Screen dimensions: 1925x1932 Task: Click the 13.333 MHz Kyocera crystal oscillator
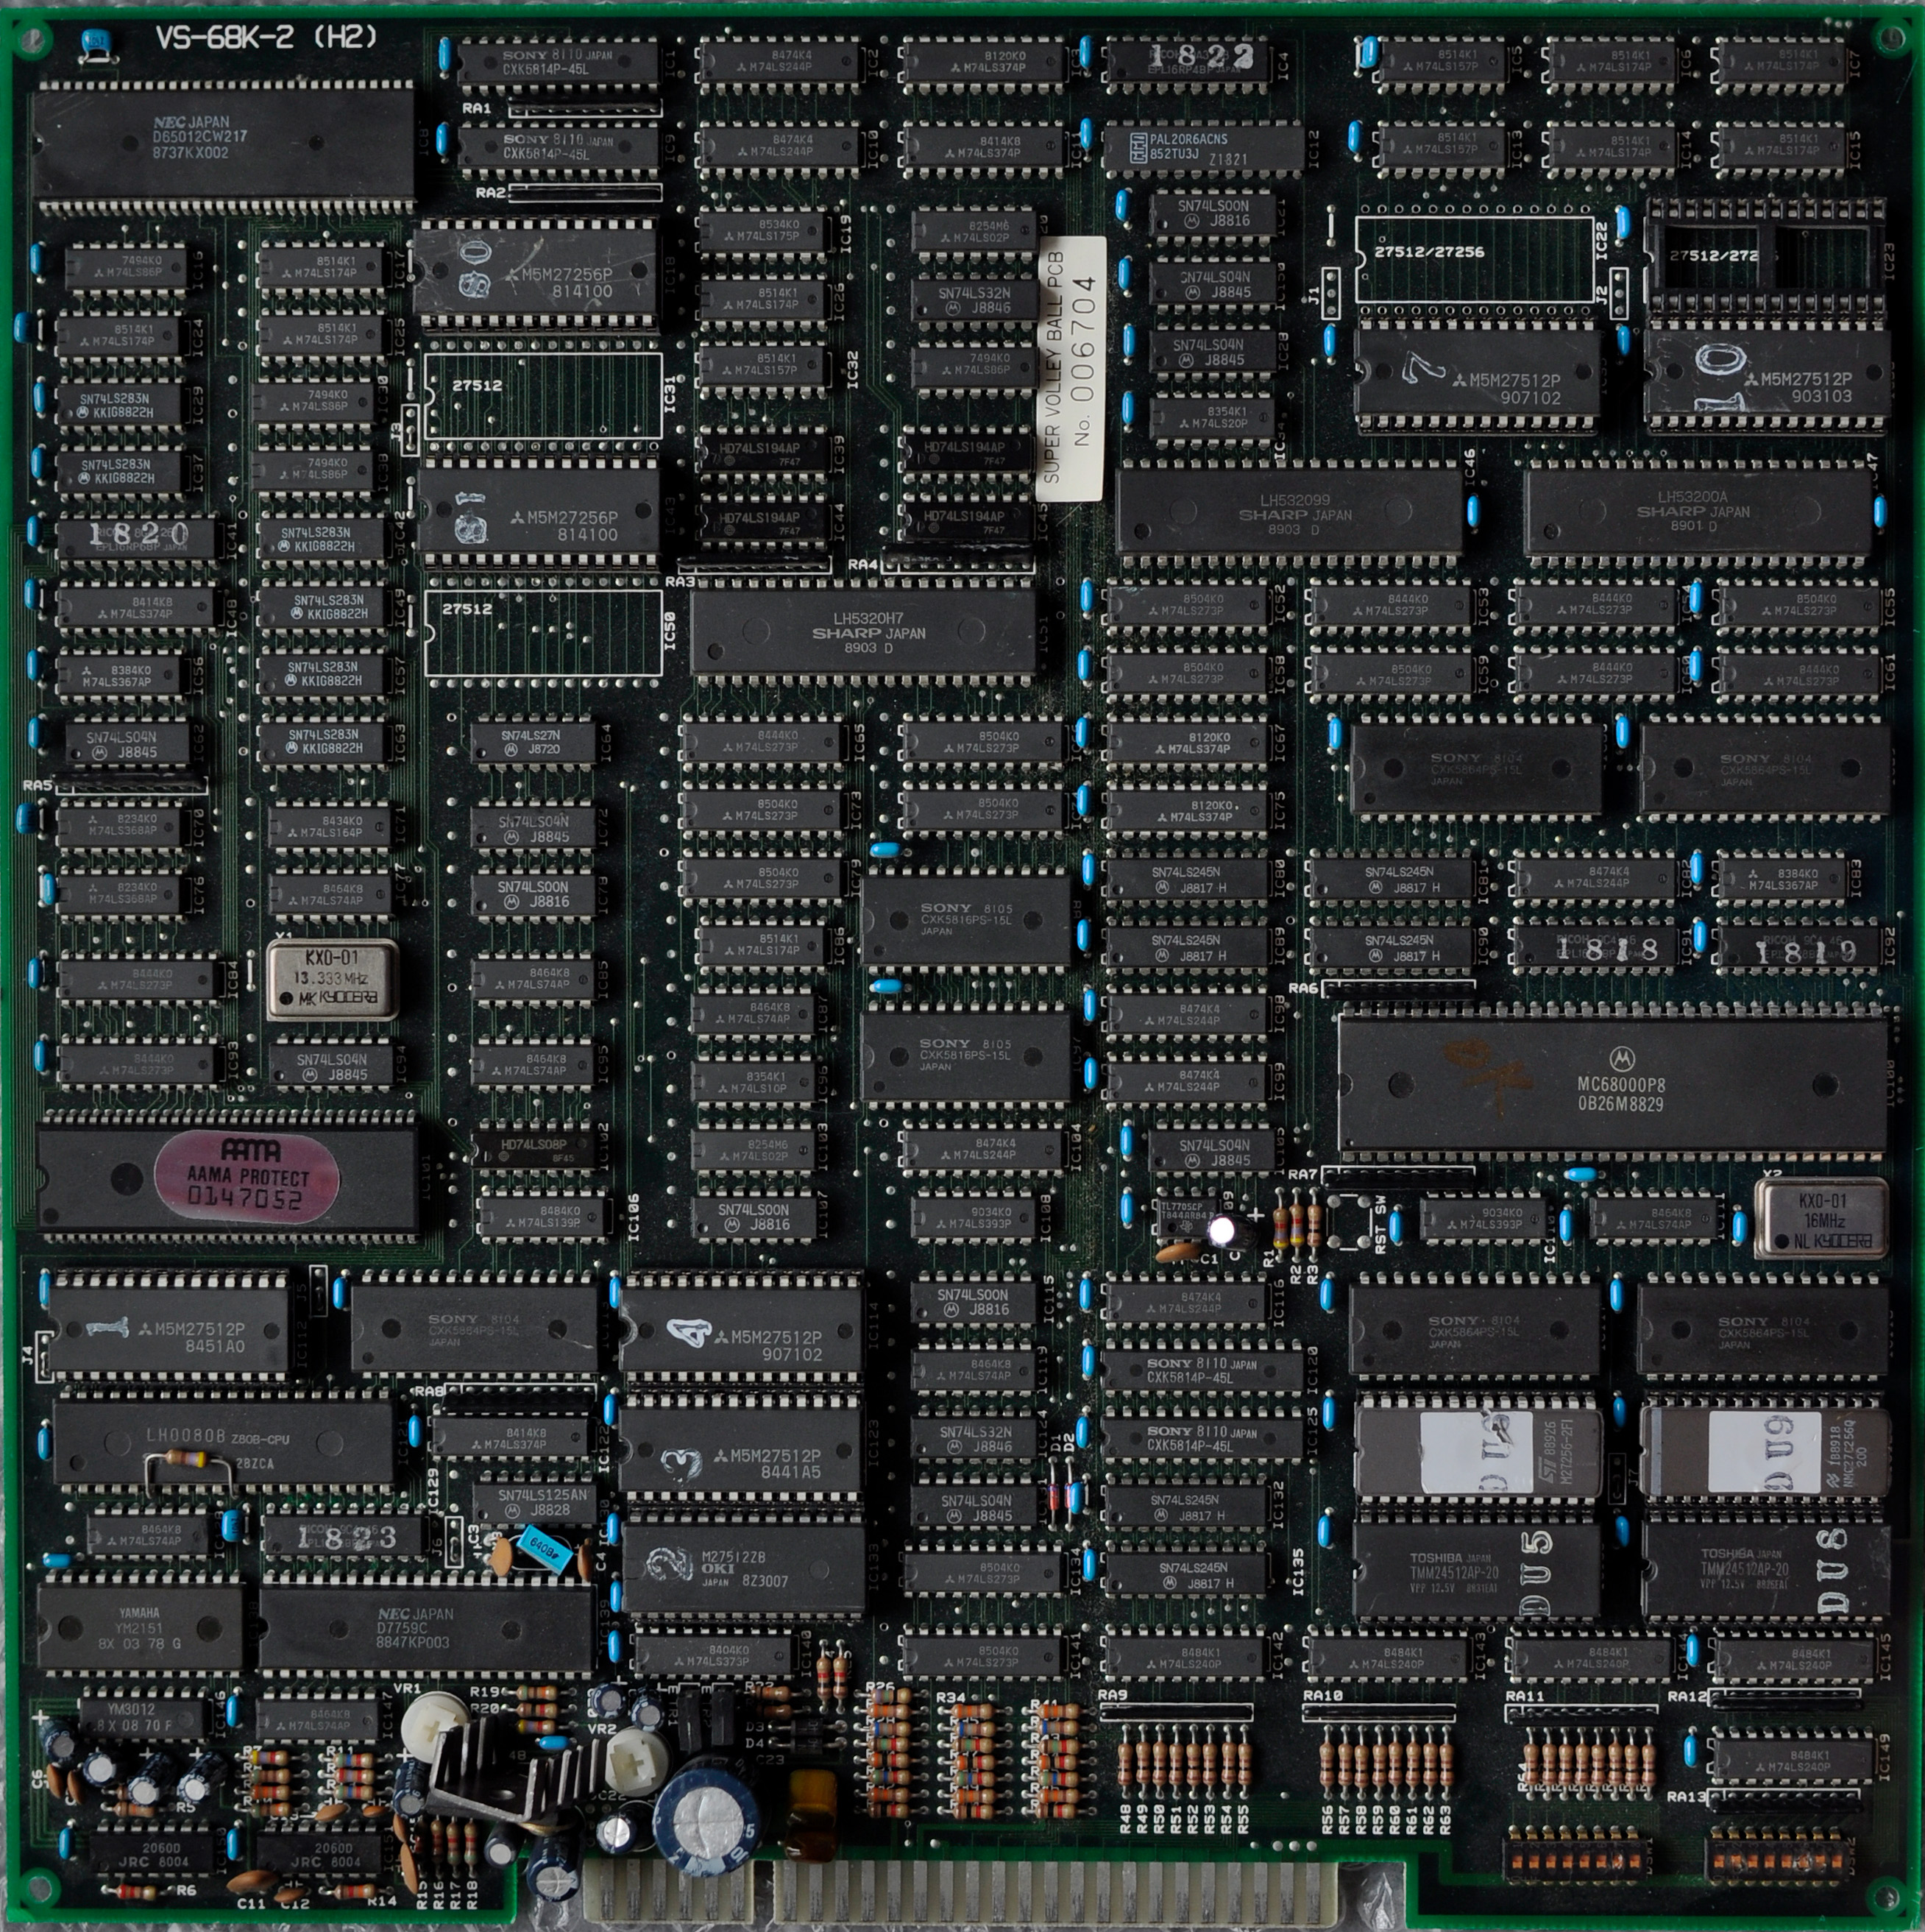click(332, 981)
